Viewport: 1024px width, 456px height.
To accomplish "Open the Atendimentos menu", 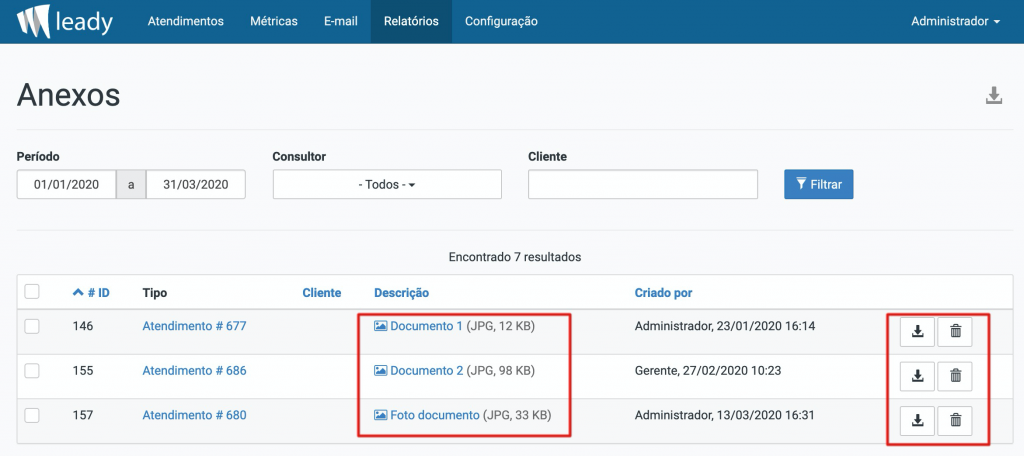I will tap(185, 22).
